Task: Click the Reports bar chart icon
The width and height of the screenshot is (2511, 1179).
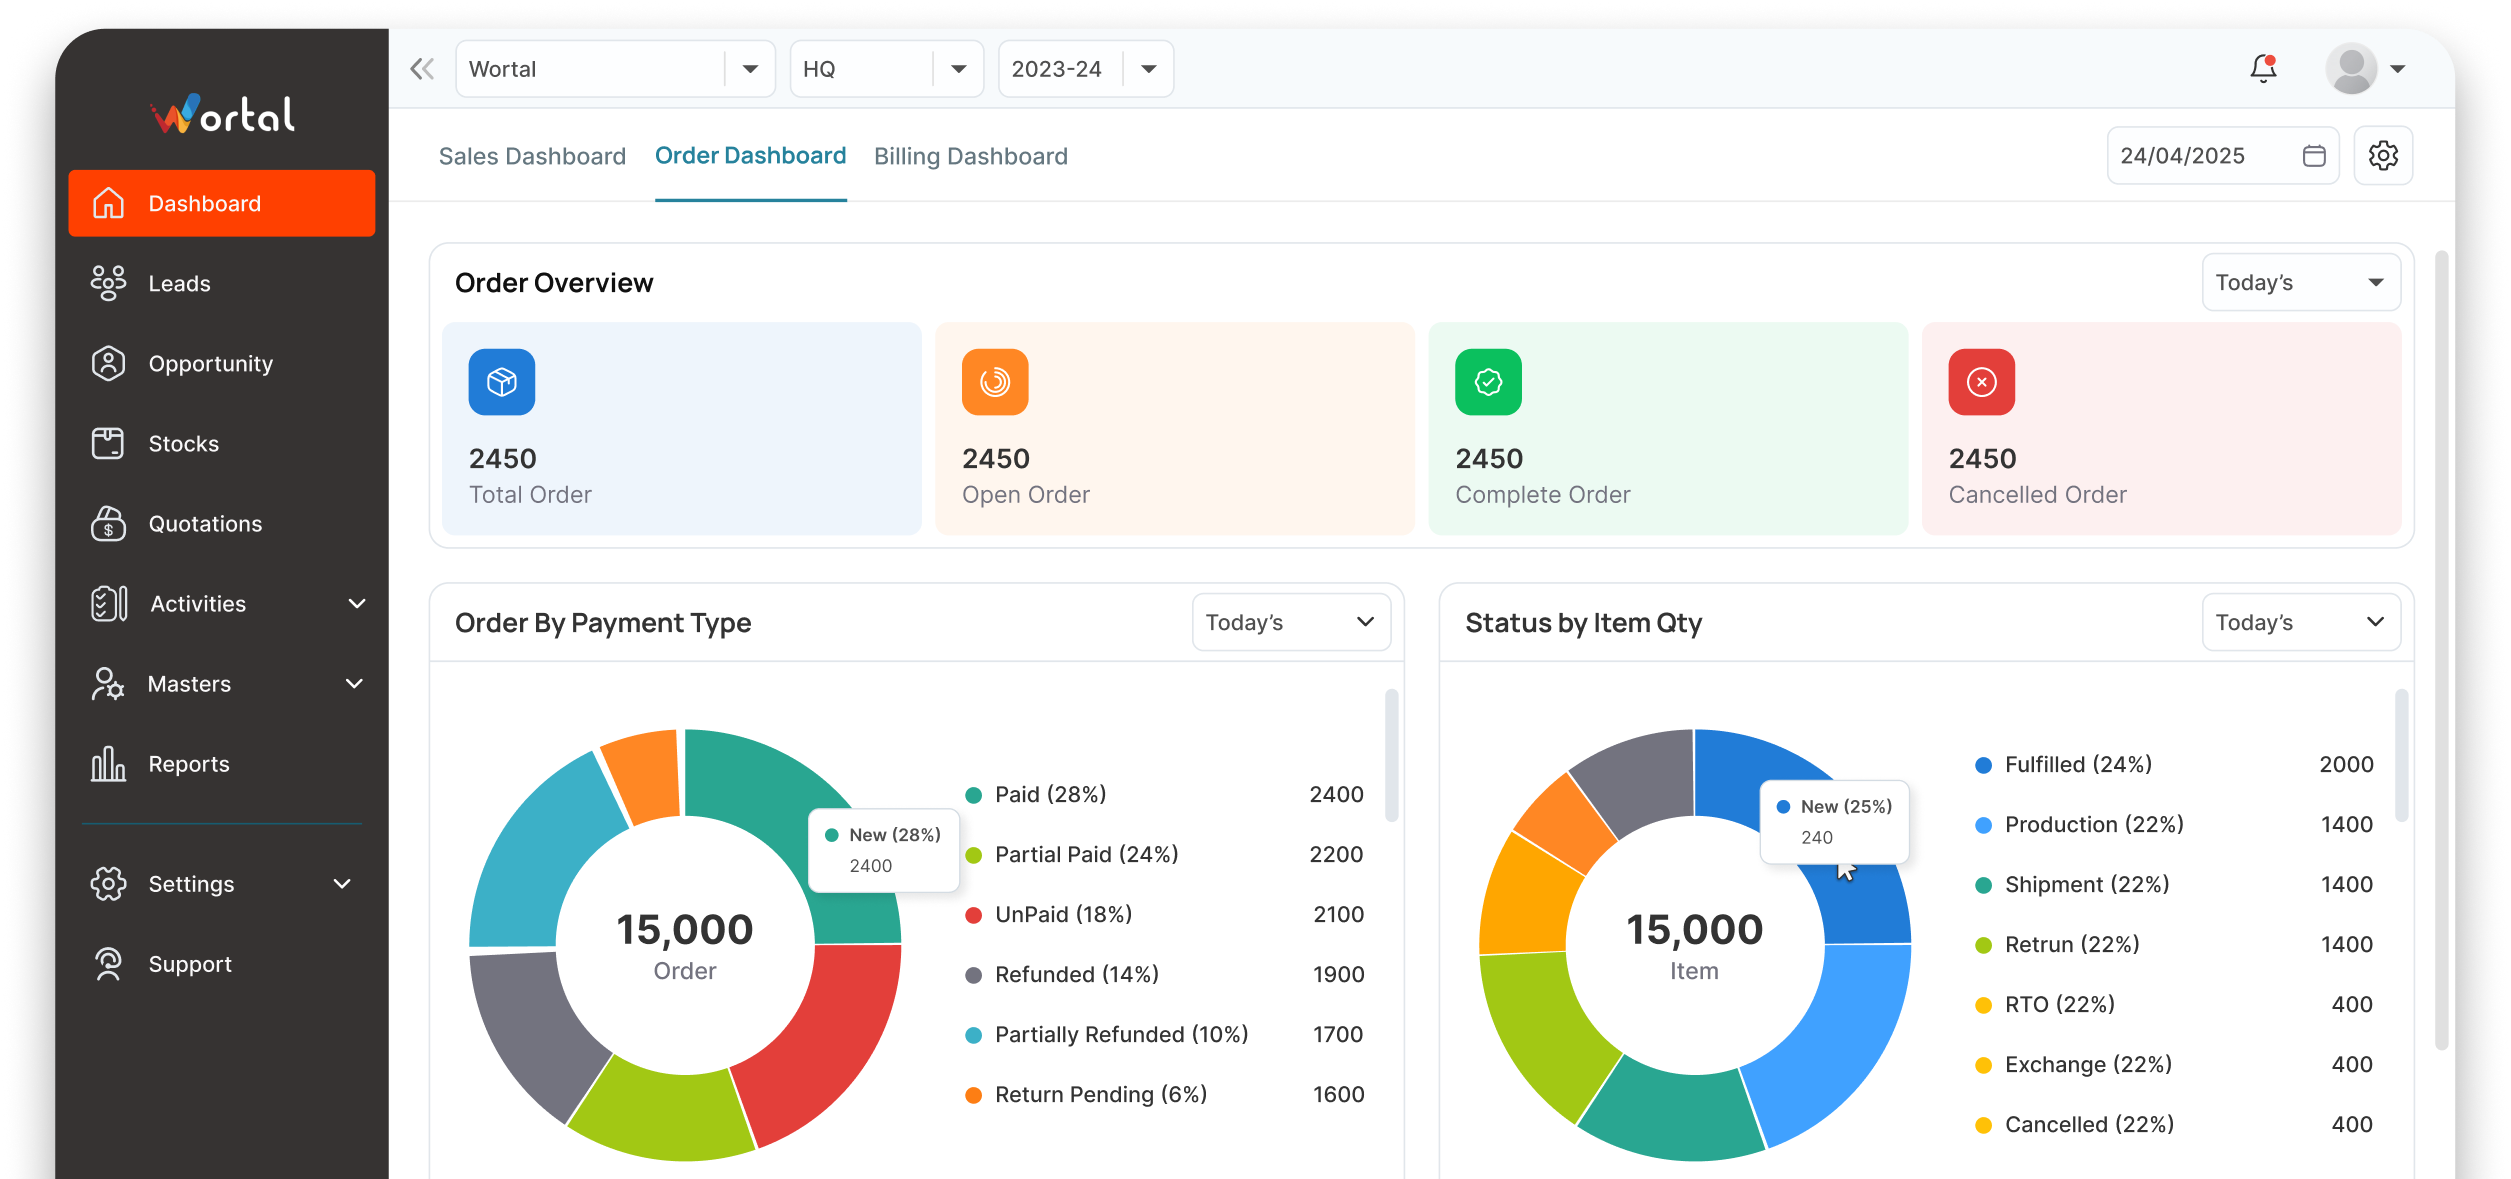Action: point(108,763)
